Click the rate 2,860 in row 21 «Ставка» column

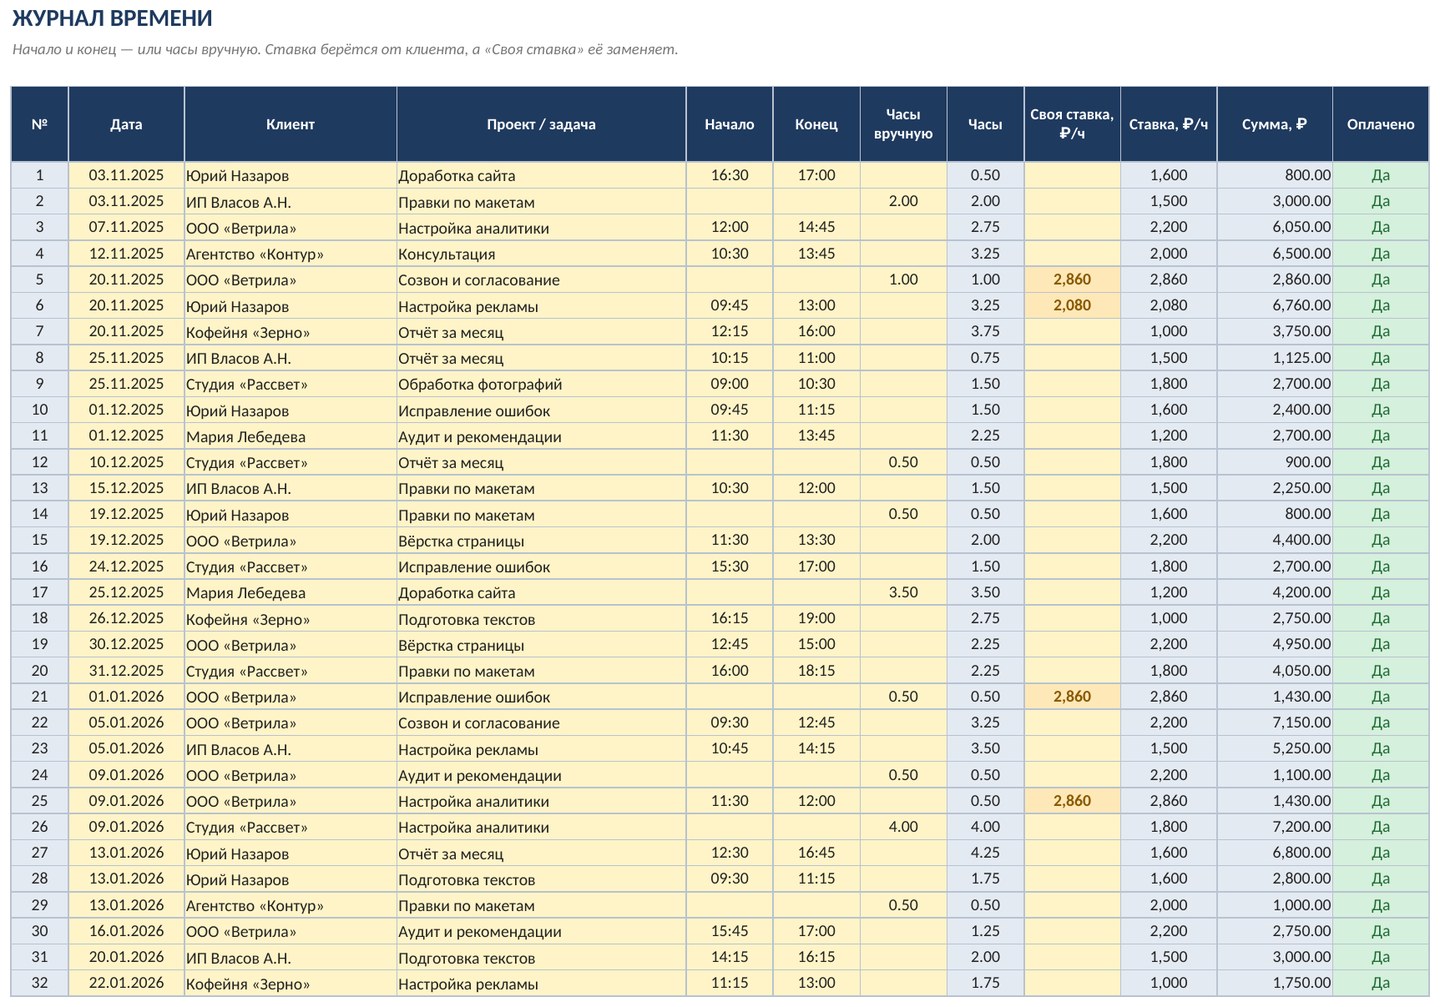1168,697
